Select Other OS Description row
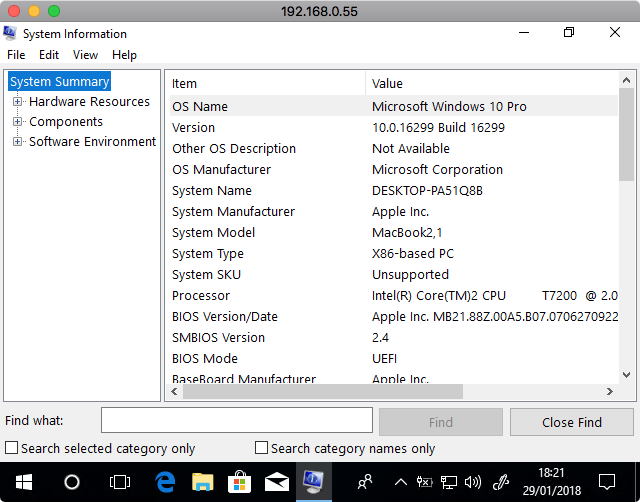This screenshot has height=502, width=640. click(393, 148)
